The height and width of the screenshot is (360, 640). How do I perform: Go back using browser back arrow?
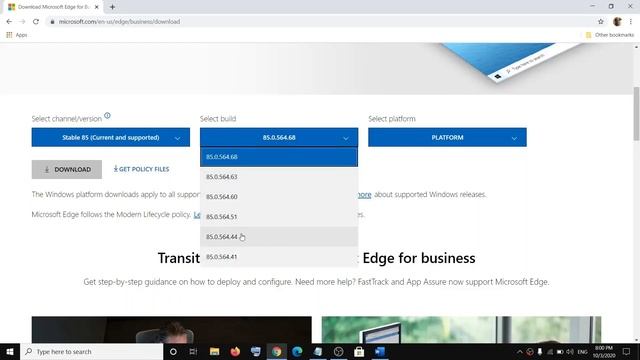9,22
